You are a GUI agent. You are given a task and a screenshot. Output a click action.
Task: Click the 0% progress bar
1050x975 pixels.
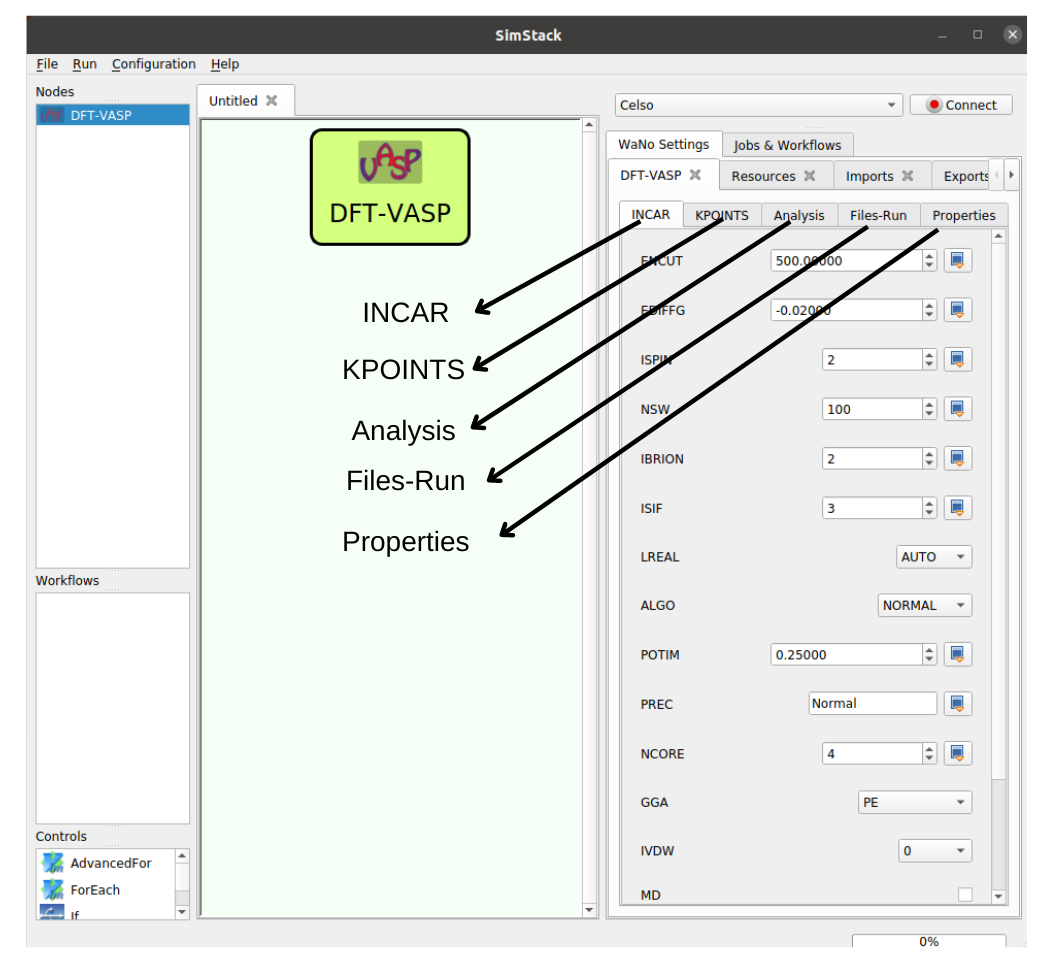pos(929,941)
